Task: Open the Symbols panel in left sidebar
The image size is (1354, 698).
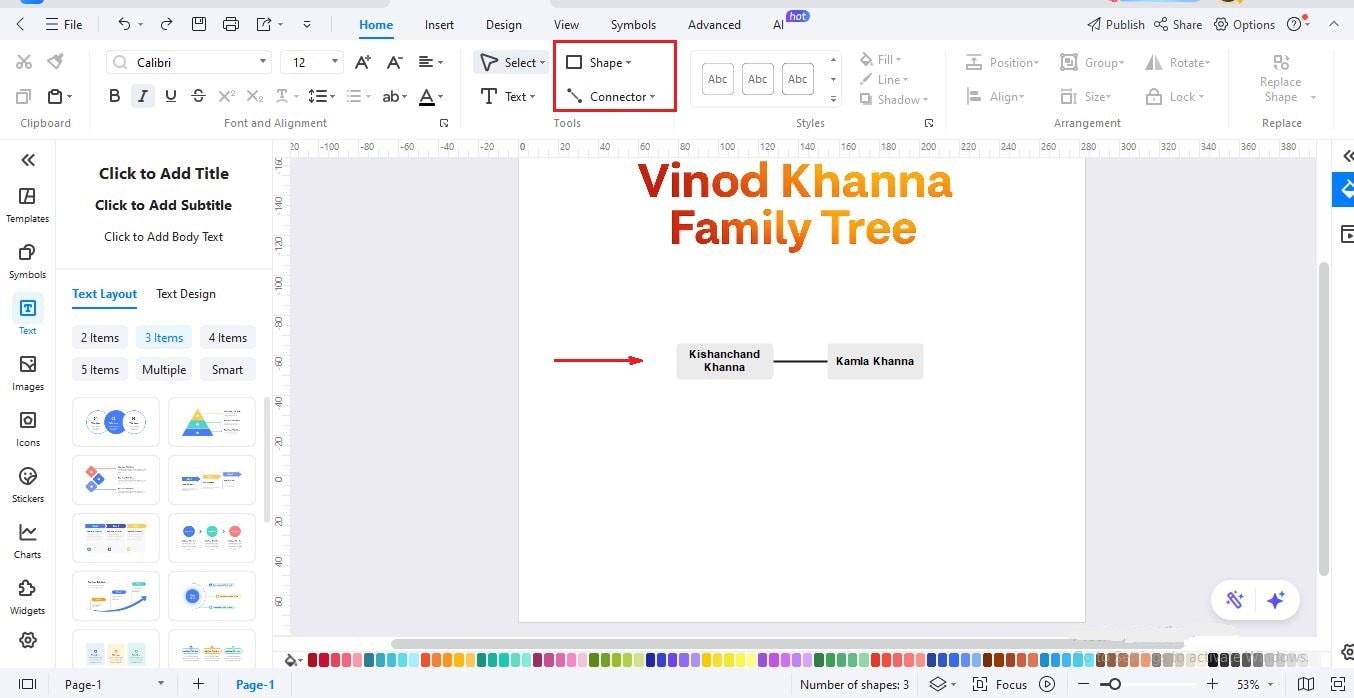Action: (27, 260)
